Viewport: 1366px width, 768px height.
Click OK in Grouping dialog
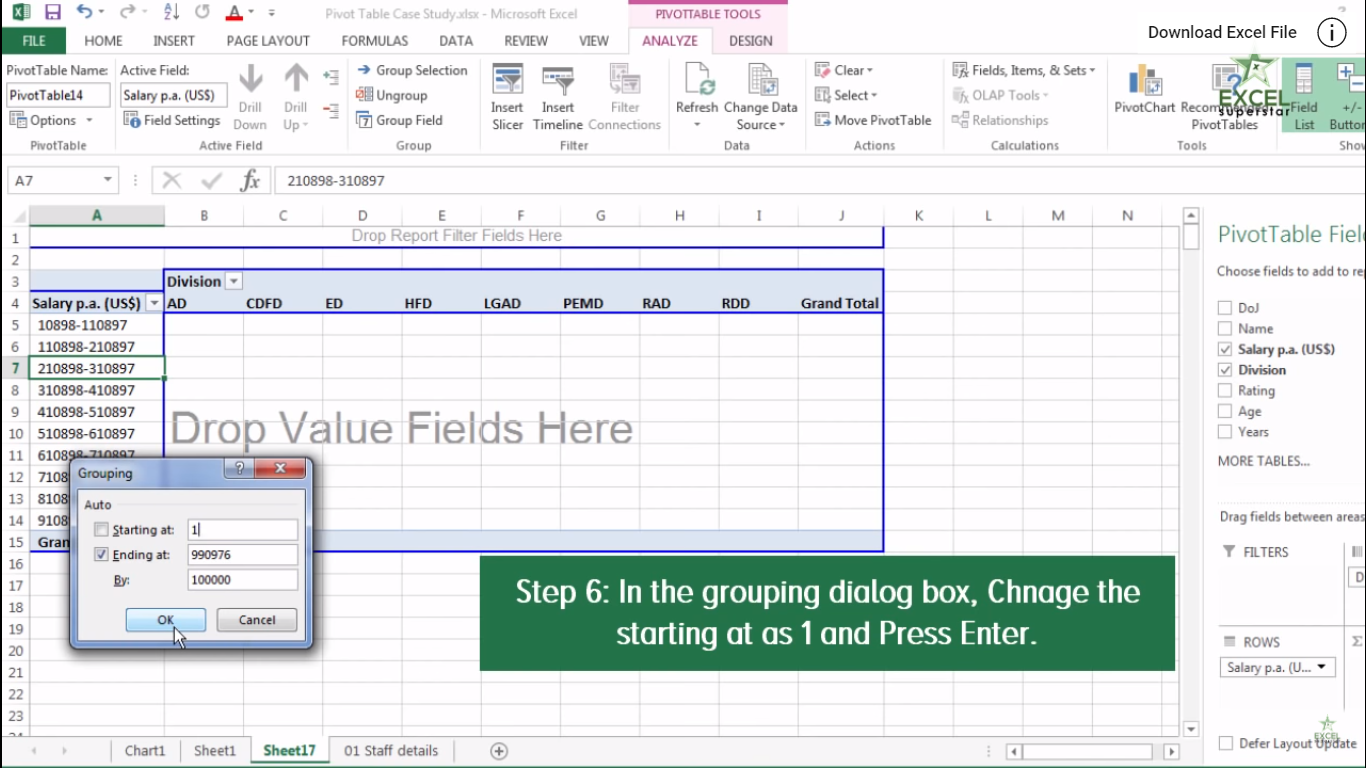(x=166, y=620)
